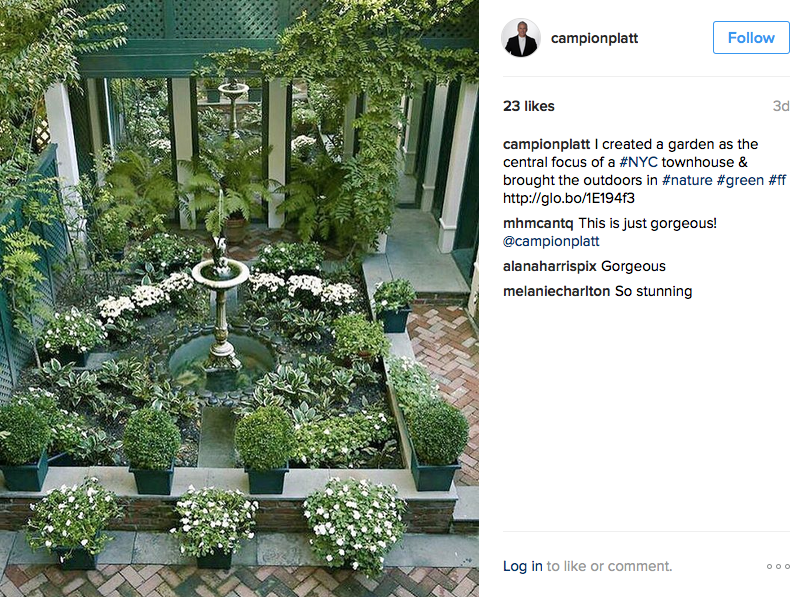Screen dimensions: 811x597
Task: Open campionplatt's profile avatar
Action: coord(521,38)
